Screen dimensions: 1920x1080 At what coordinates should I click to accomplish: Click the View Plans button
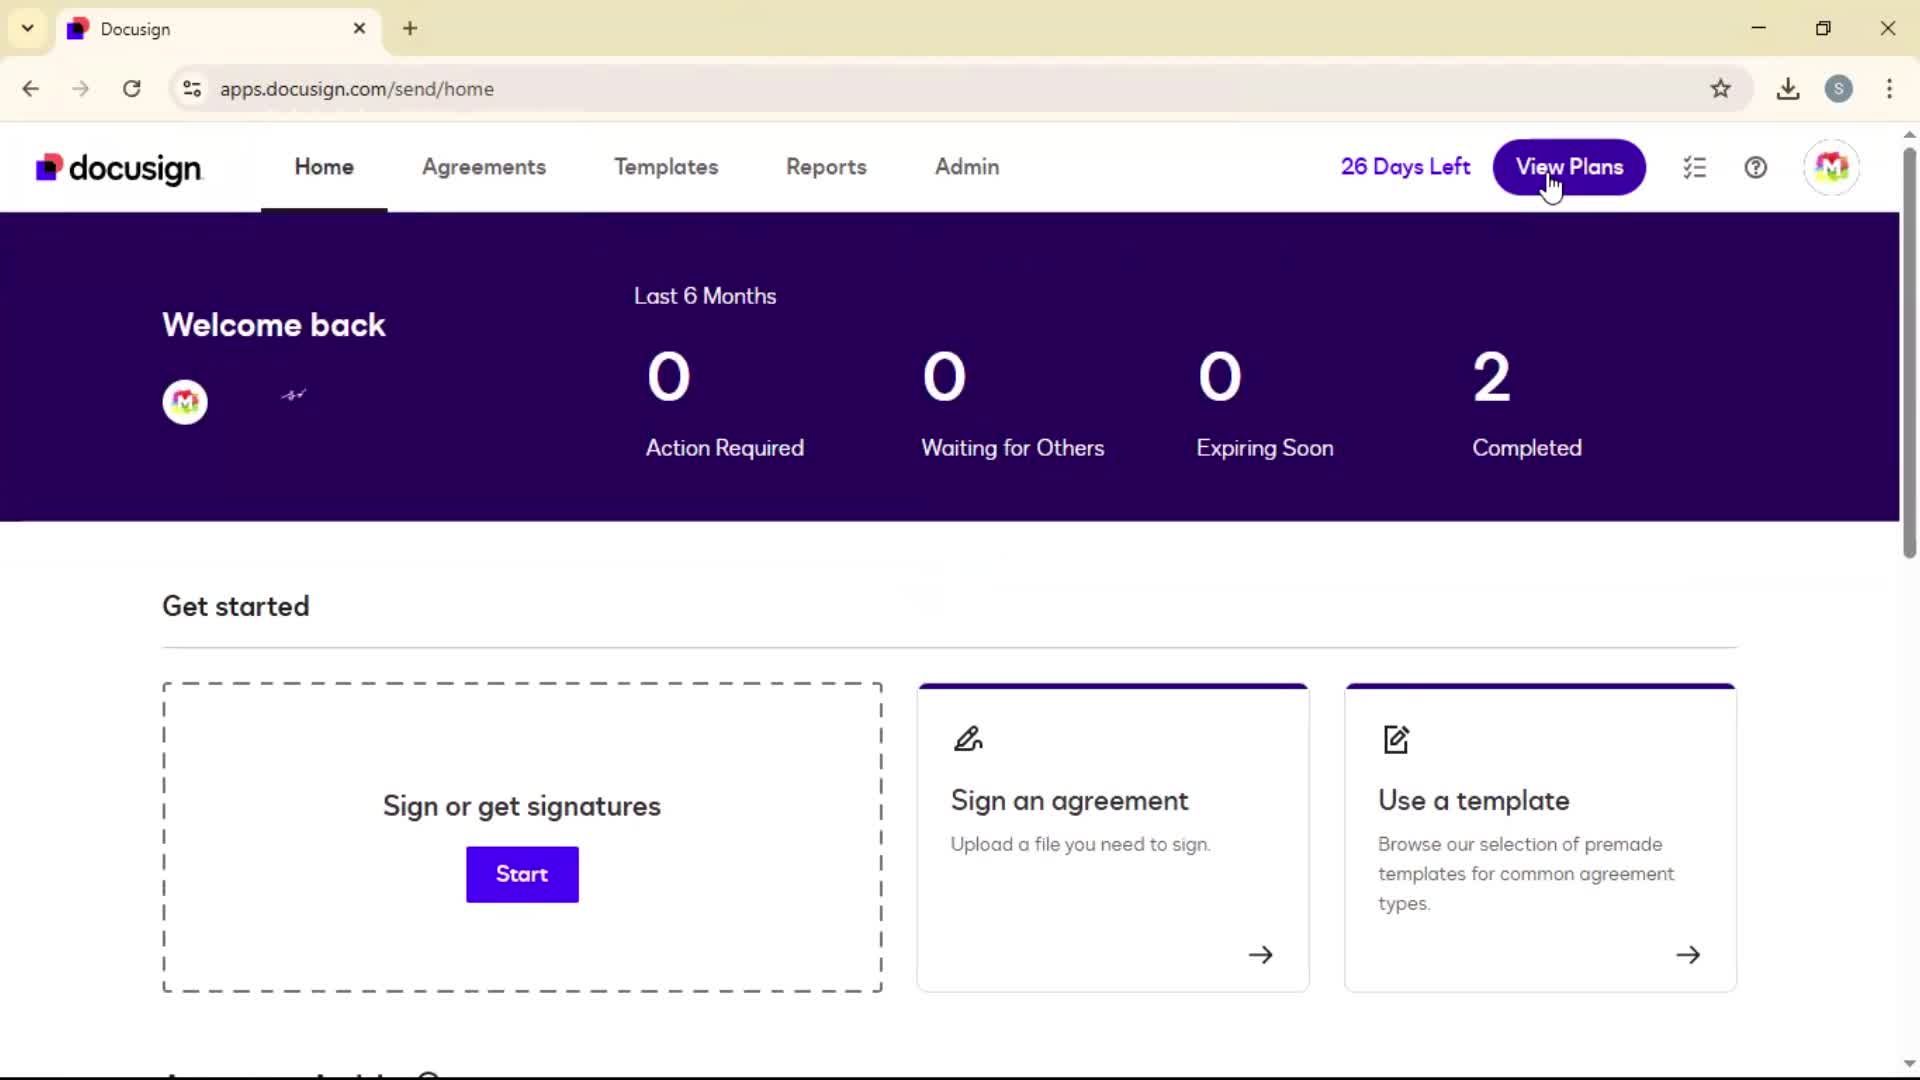[1569, 167]
